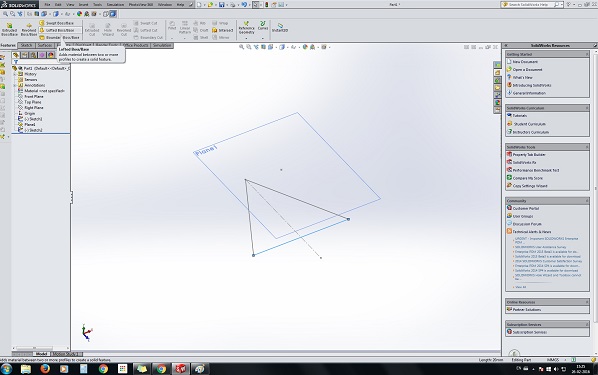Expand the Annotations node in feature tree
The image size is (598, 375).
point(15,85)
